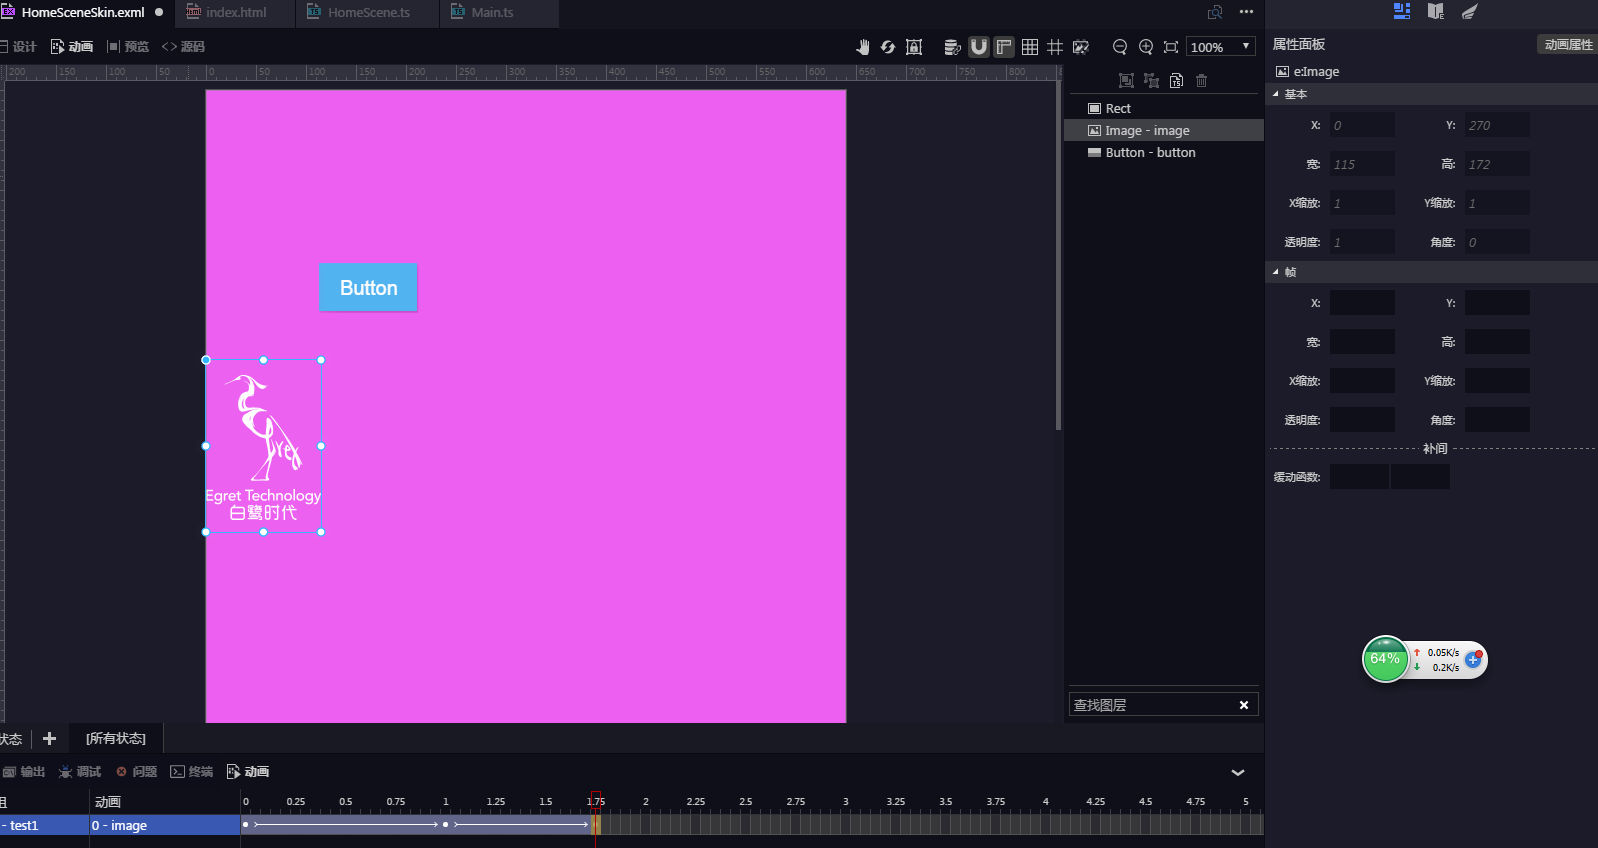The width and height of the screenshot is (1598, 848).
Task: Open the data binding icon
Action: point(953,47)
